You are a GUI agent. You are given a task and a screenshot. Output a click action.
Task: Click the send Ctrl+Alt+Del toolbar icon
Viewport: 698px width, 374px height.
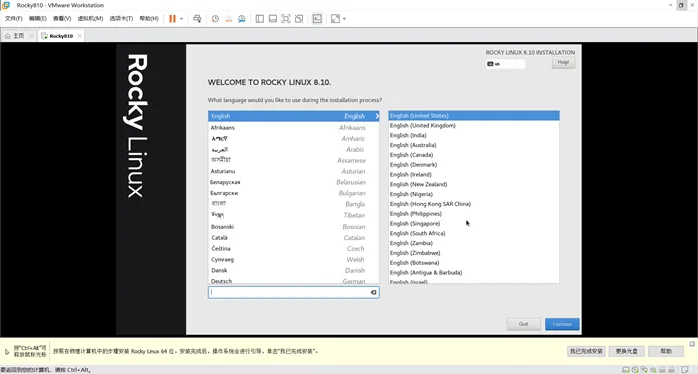197,19
